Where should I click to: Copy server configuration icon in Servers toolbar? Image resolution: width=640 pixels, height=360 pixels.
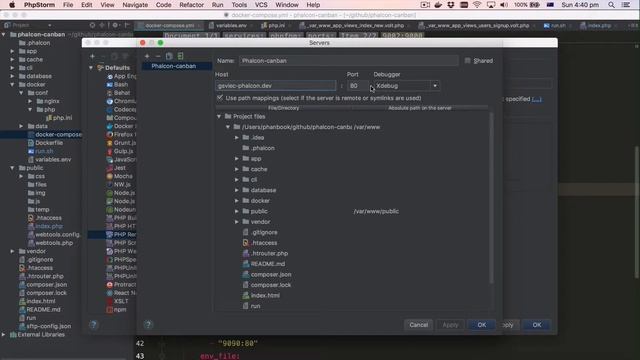(169, 56)
